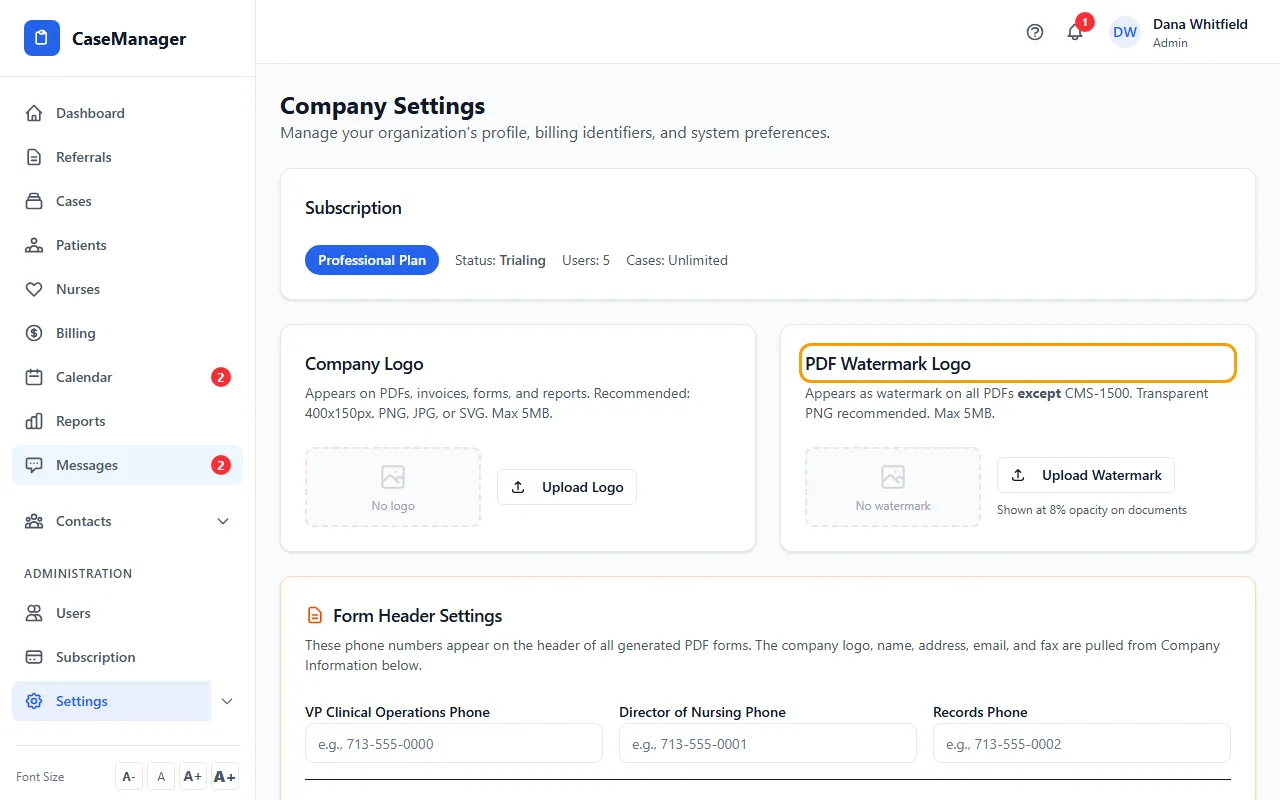Toggle the chevron next to Settings
The width and height of the screenshot is (1280, 800).
coord(227,701)
